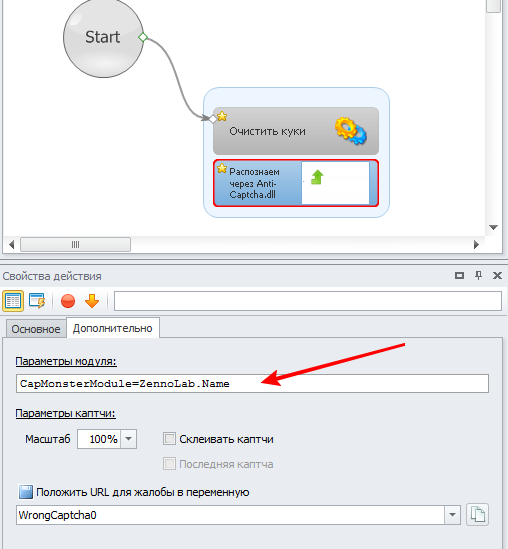Enable the Склеивать капчи checkbox
This screenshot has width=508, height=549.
[169, 439]
